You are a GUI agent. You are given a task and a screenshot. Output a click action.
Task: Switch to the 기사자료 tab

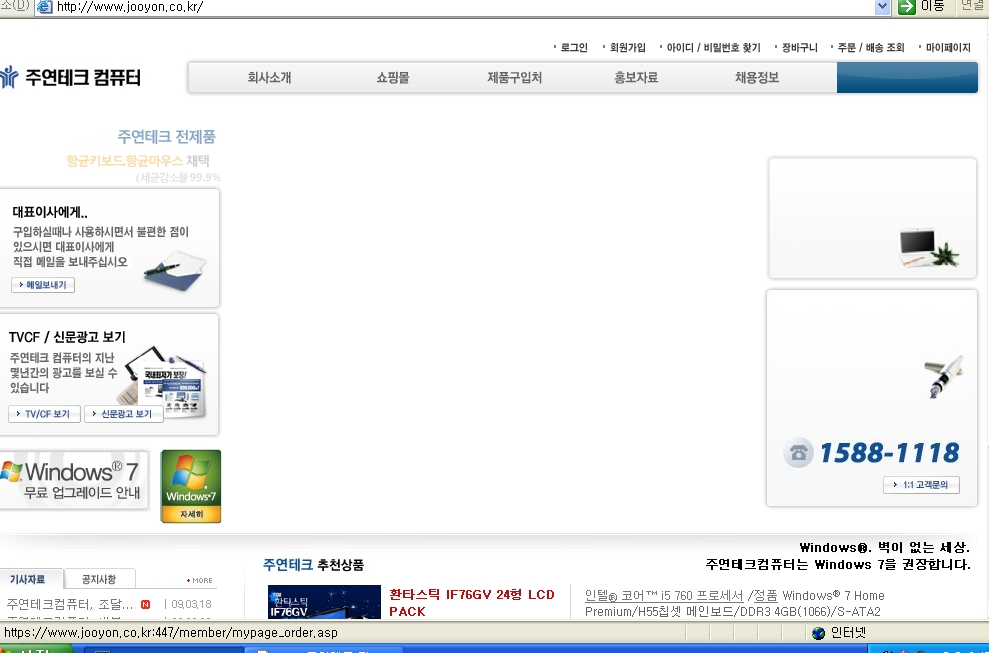click(x=29, y=579)
